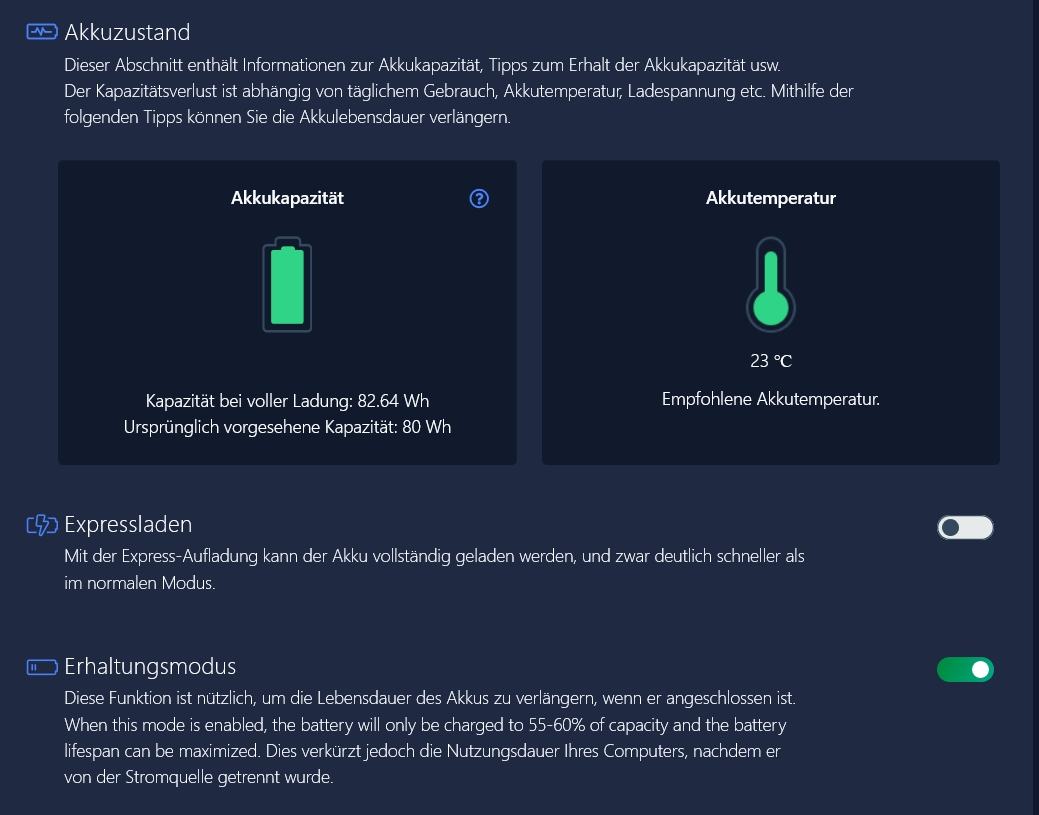Click the 23 °C temperature reading
This screenshot has height=815, width=1039.
pyautogui.click(x=771, y=361)
